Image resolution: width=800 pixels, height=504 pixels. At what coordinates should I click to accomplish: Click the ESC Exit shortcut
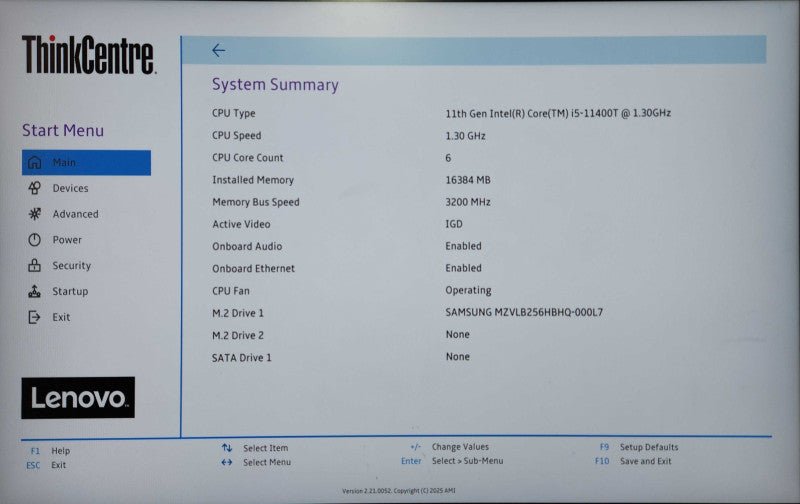(46, 465)
